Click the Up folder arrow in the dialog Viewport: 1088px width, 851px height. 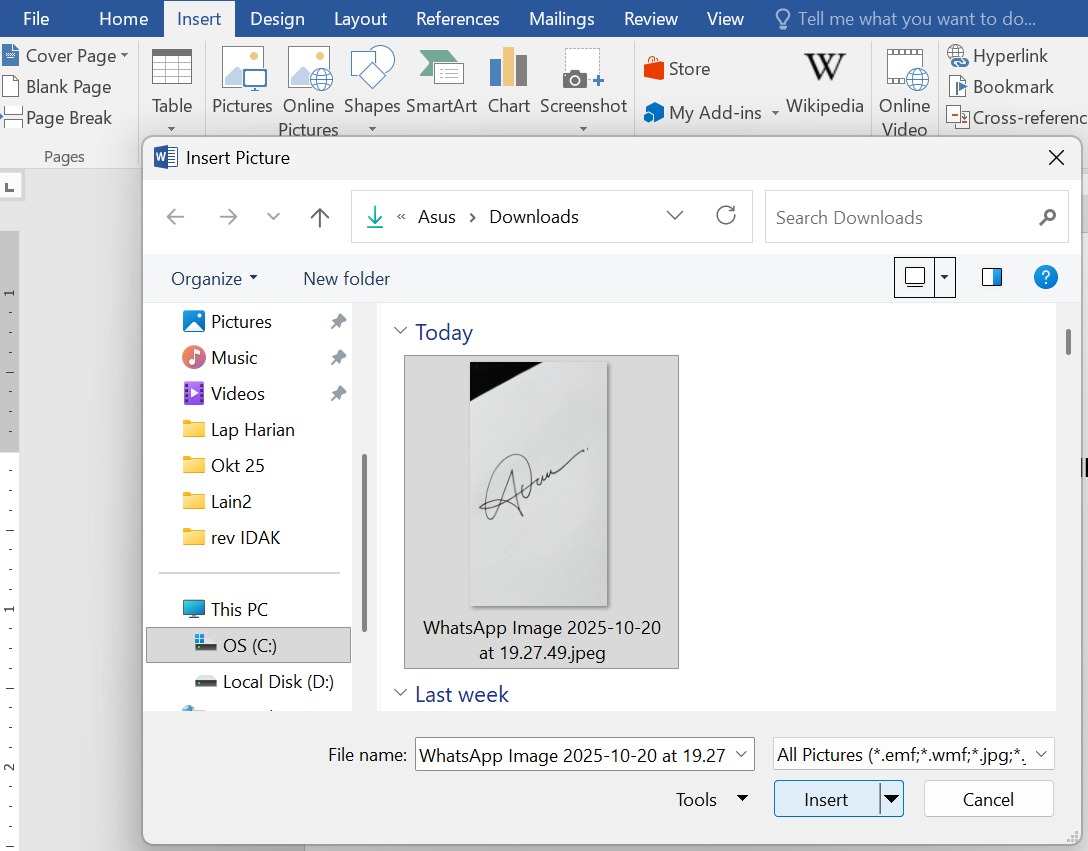tap(320, 217)
